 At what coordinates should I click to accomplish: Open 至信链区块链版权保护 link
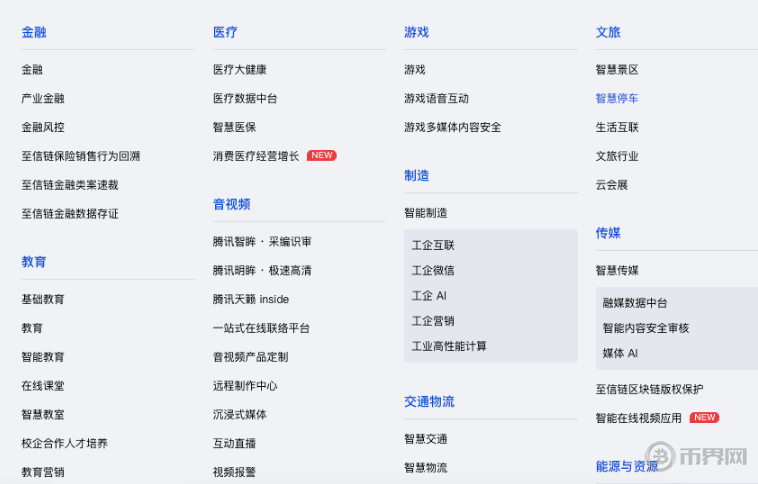point(650,389)
